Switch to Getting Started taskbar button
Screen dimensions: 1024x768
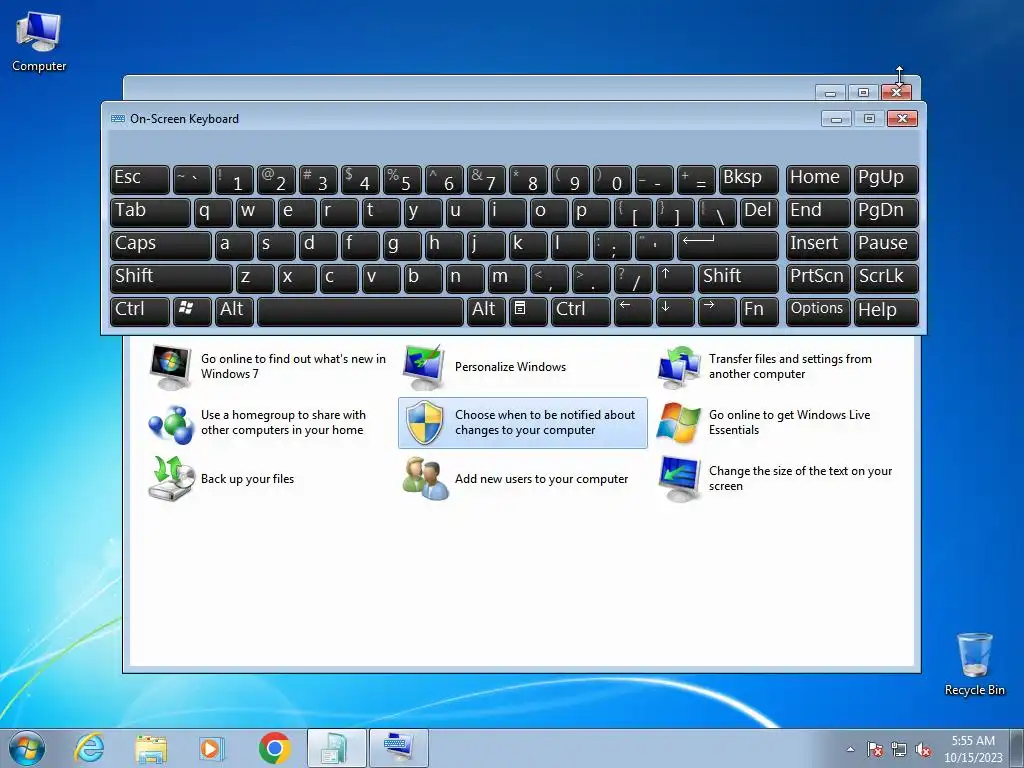pos(336,748)
